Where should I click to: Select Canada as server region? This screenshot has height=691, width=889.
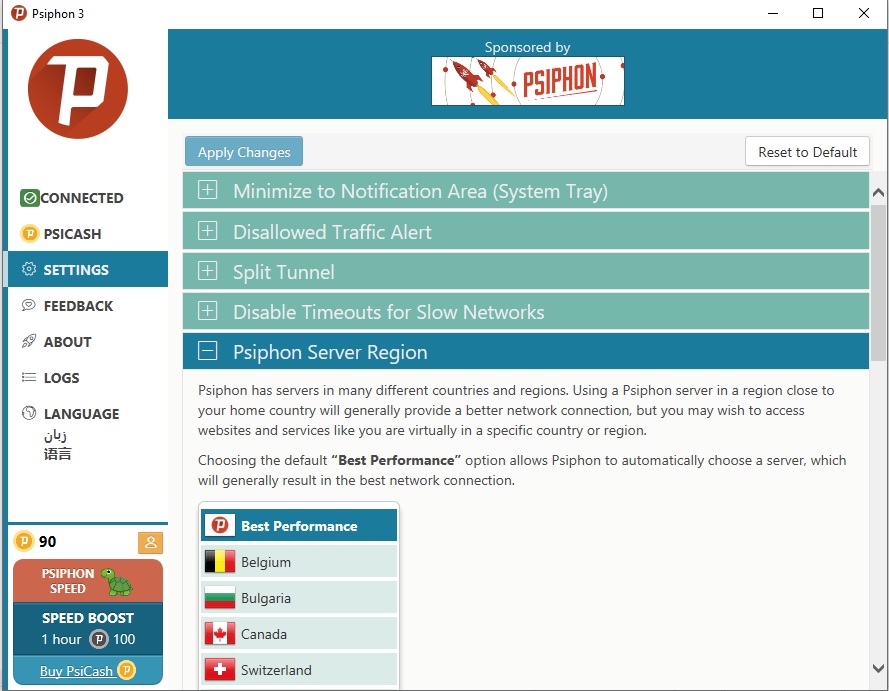pos(299,634)
